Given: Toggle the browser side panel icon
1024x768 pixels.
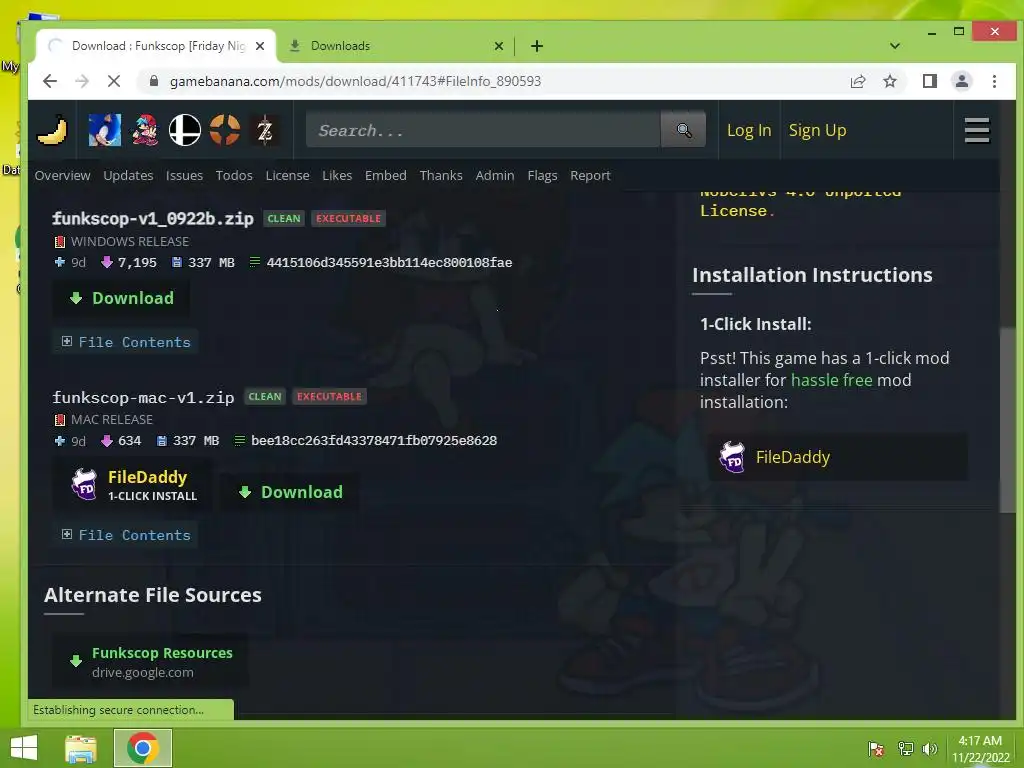Looking at the screenshot, I should (929, 81).
